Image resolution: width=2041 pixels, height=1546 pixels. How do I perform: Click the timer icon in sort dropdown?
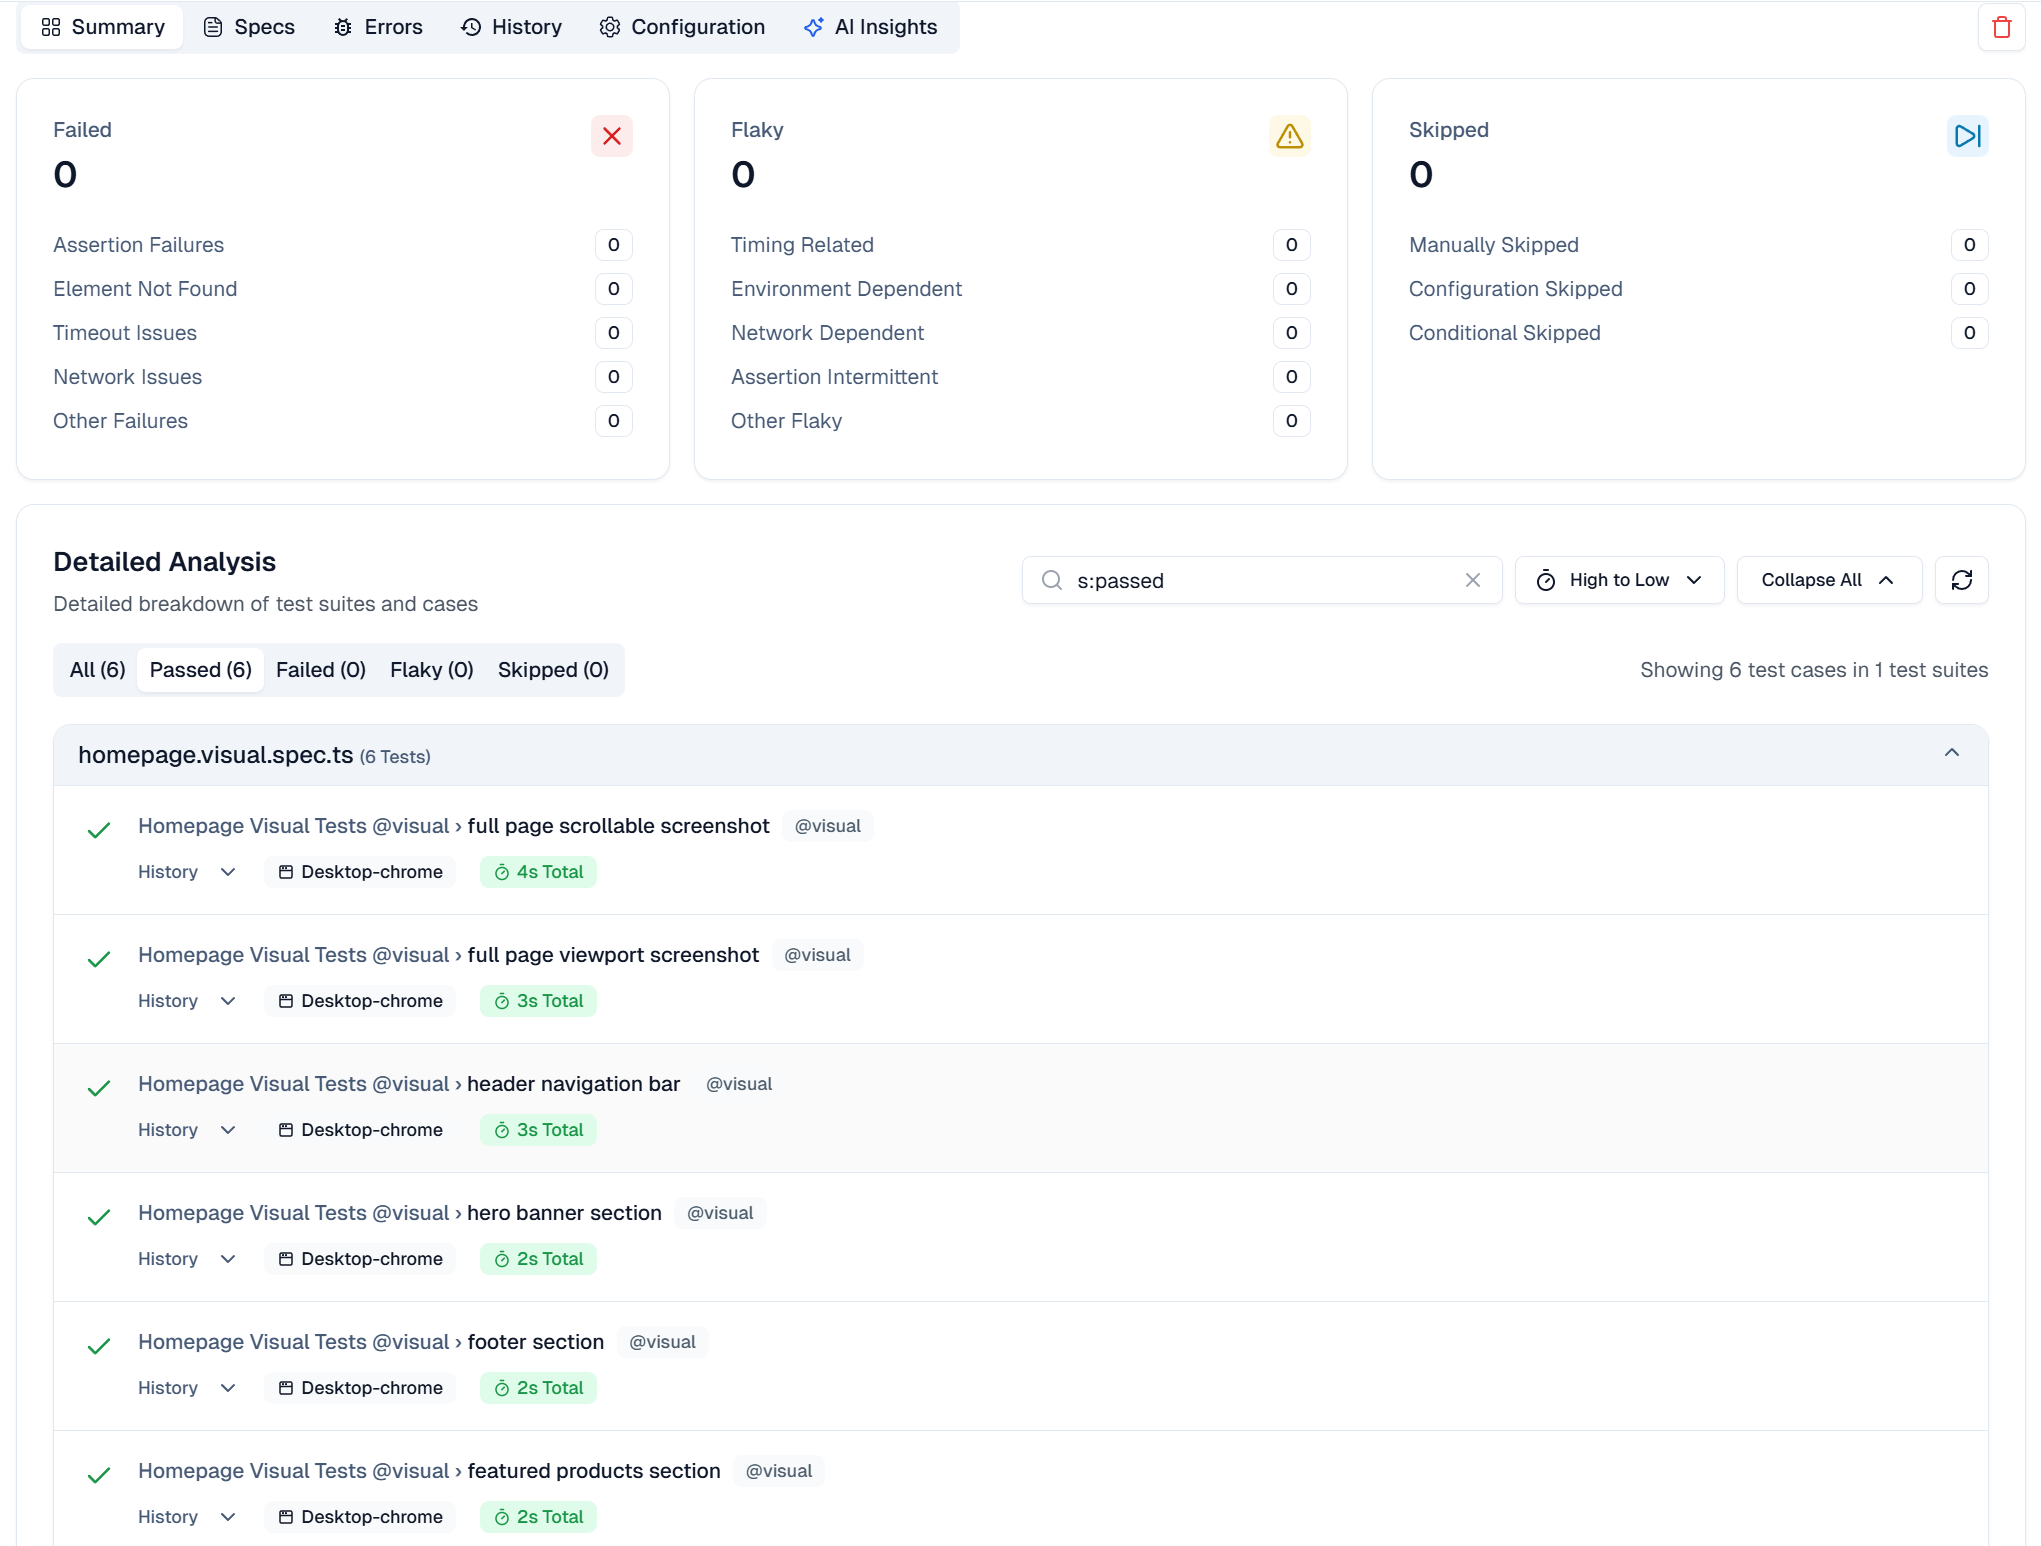pyautogui.click(x=1546, y=580)
